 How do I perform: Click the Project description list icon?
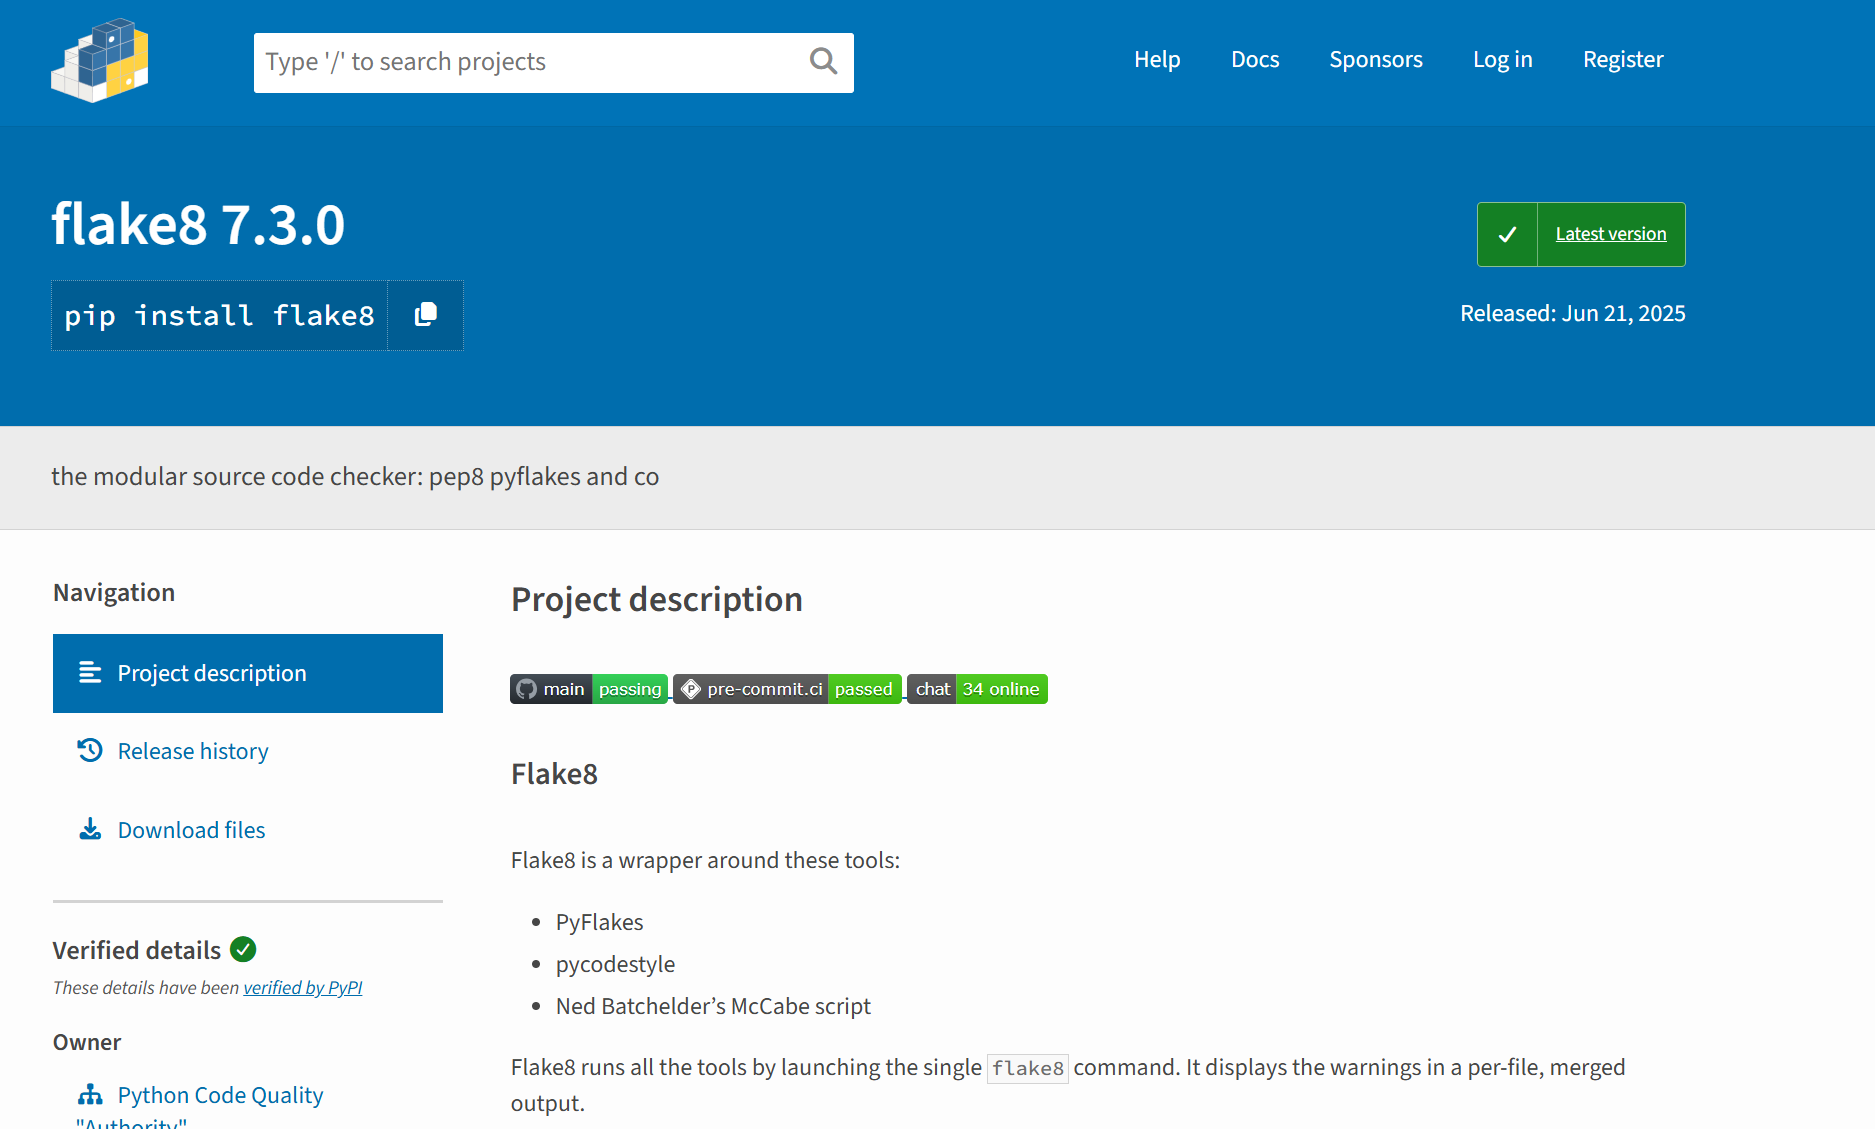pyautogui.click(x=90, y=673)
